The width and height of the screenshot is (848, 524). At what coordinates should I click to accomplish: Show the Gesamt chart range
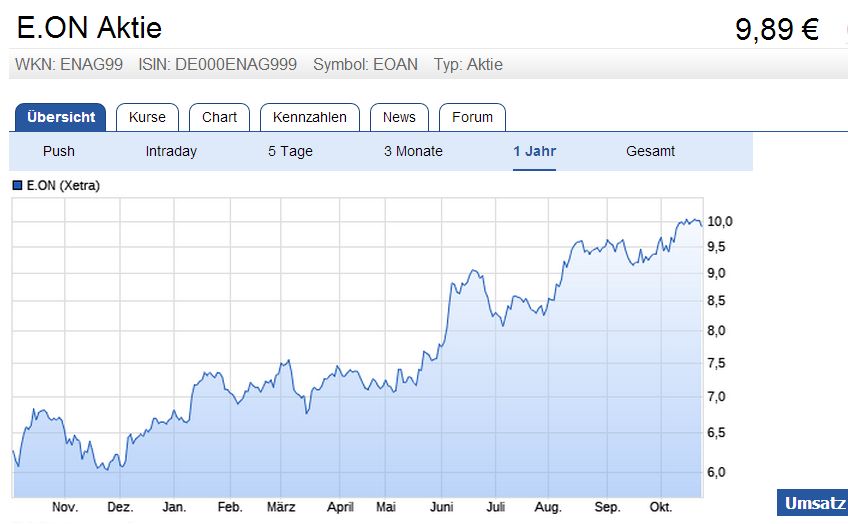click(x=650, y=151)
